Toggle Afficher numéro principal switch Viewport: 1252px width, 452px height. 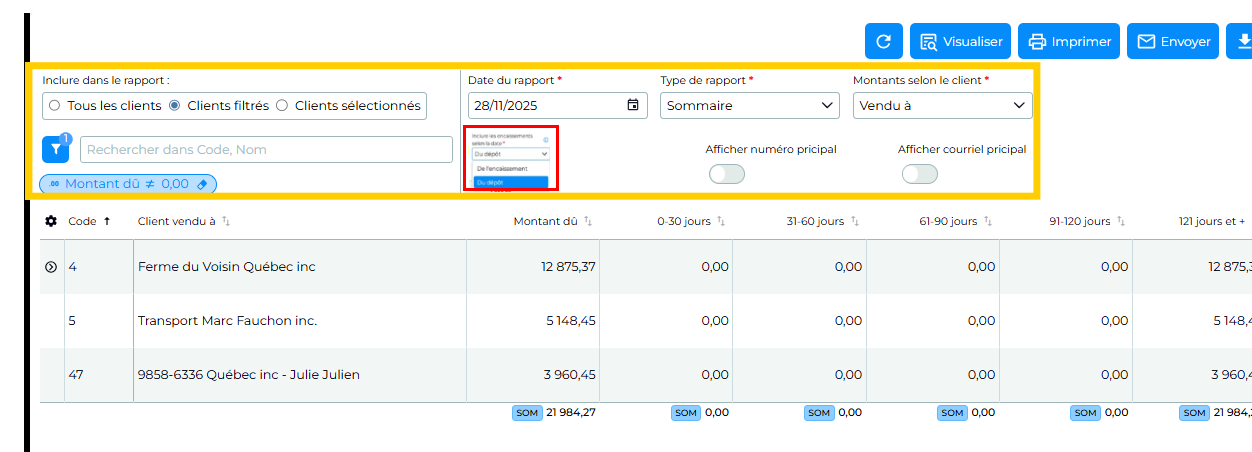tap(727, 174)
